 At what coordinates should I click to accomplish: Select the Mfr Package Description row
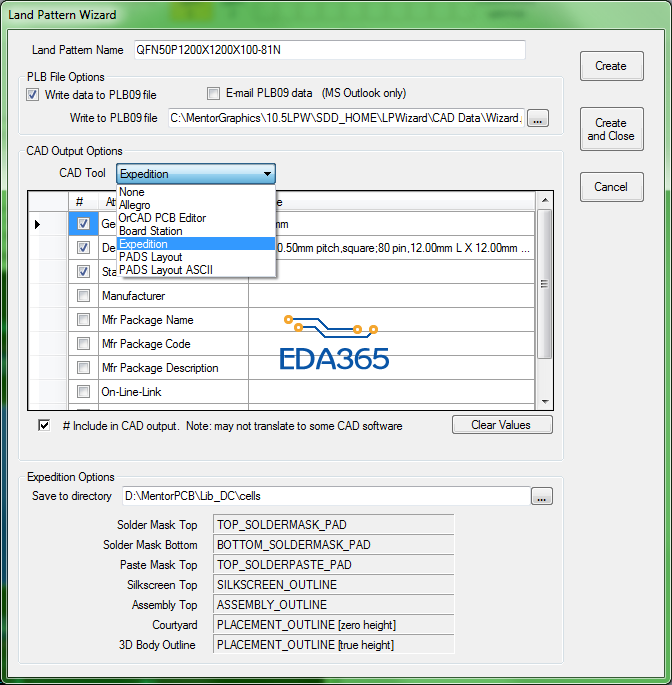160,368
